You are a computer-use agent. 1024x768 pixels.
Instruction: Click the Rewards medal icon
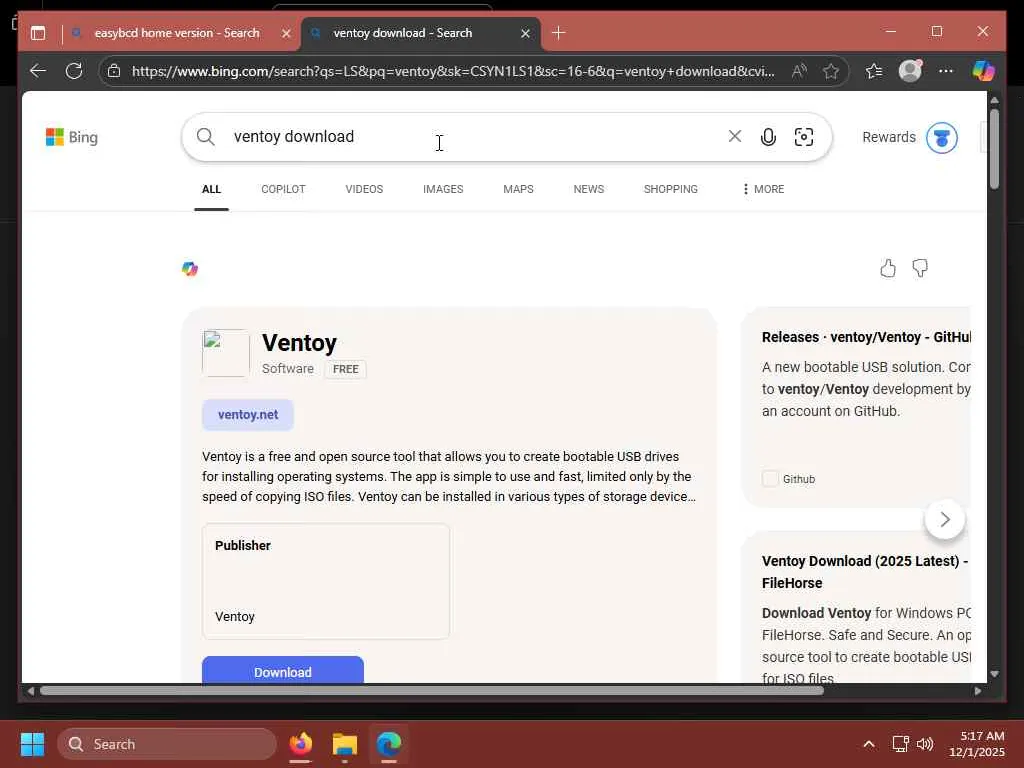[942, 138]
